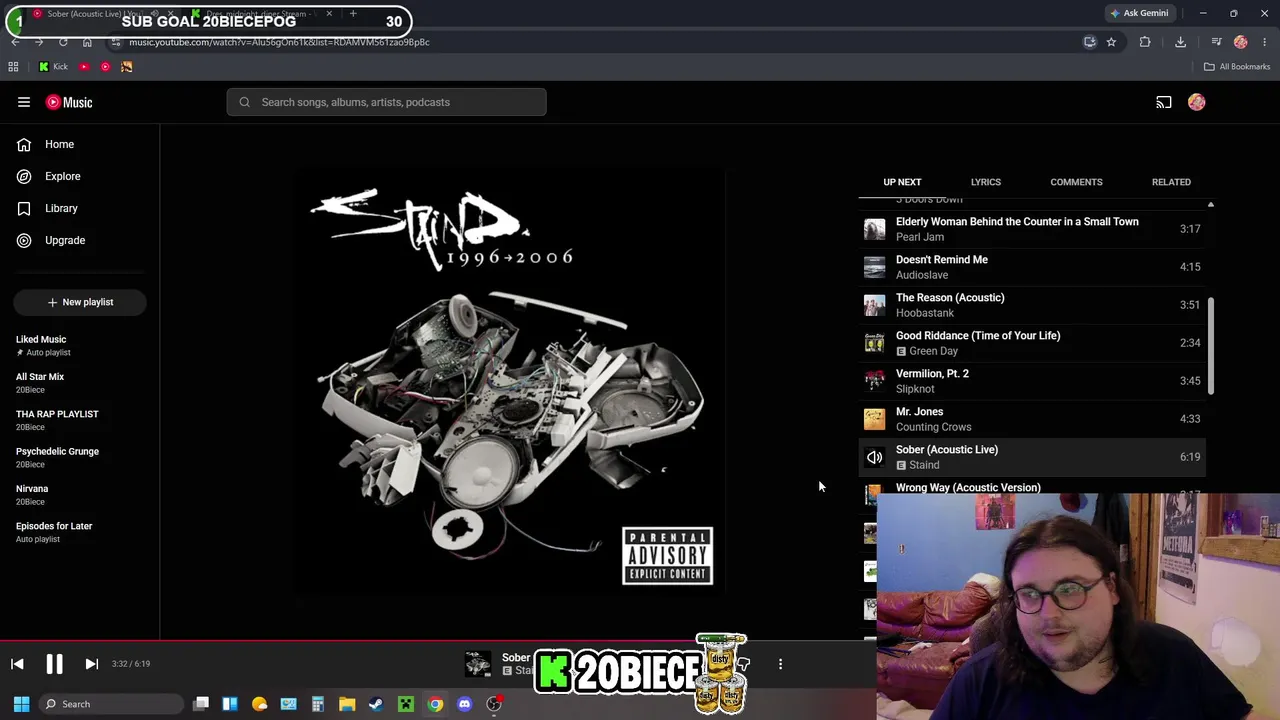The width and height of the screenshot is (1280, 720).
Task: Play Doesn't Remind Me by Audioslave
Action: (1032, 267)
